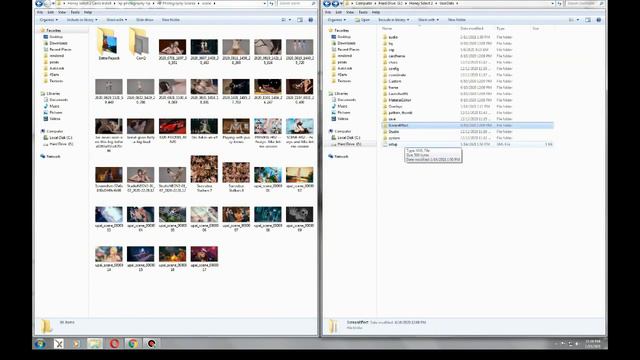Select the setup XML file row
This screenshot has width=640, height=360.
467,144
